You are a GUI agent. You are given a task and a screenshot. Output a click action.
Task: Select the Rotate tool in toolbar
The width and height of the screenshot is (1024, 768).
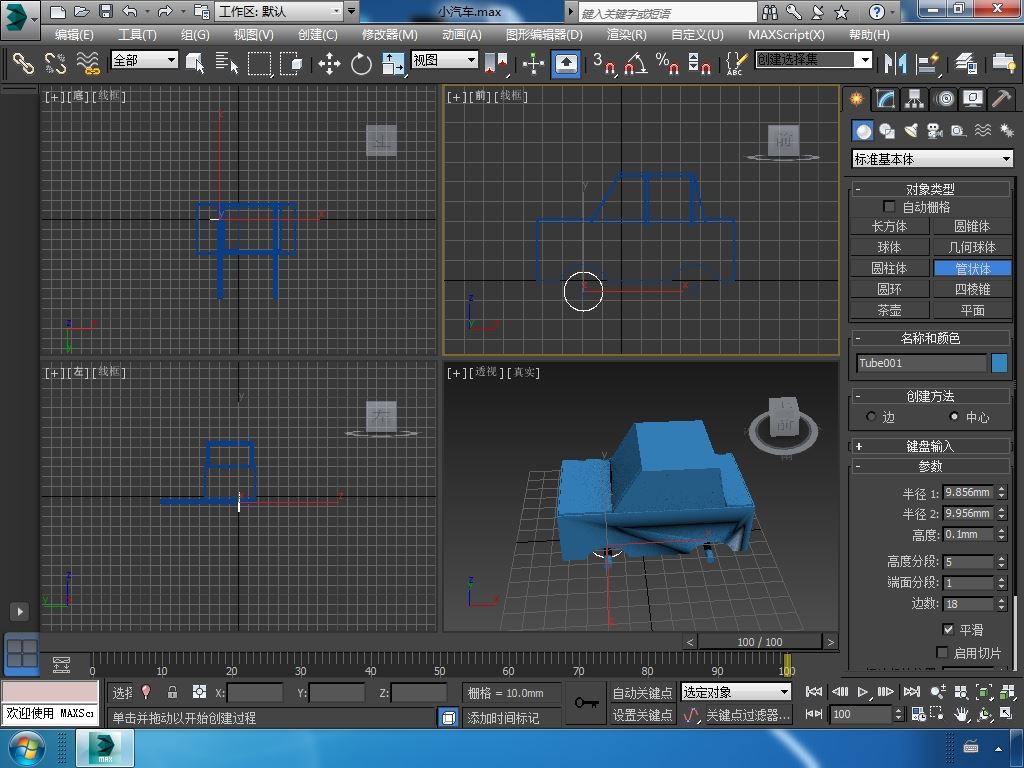[361, 64]
